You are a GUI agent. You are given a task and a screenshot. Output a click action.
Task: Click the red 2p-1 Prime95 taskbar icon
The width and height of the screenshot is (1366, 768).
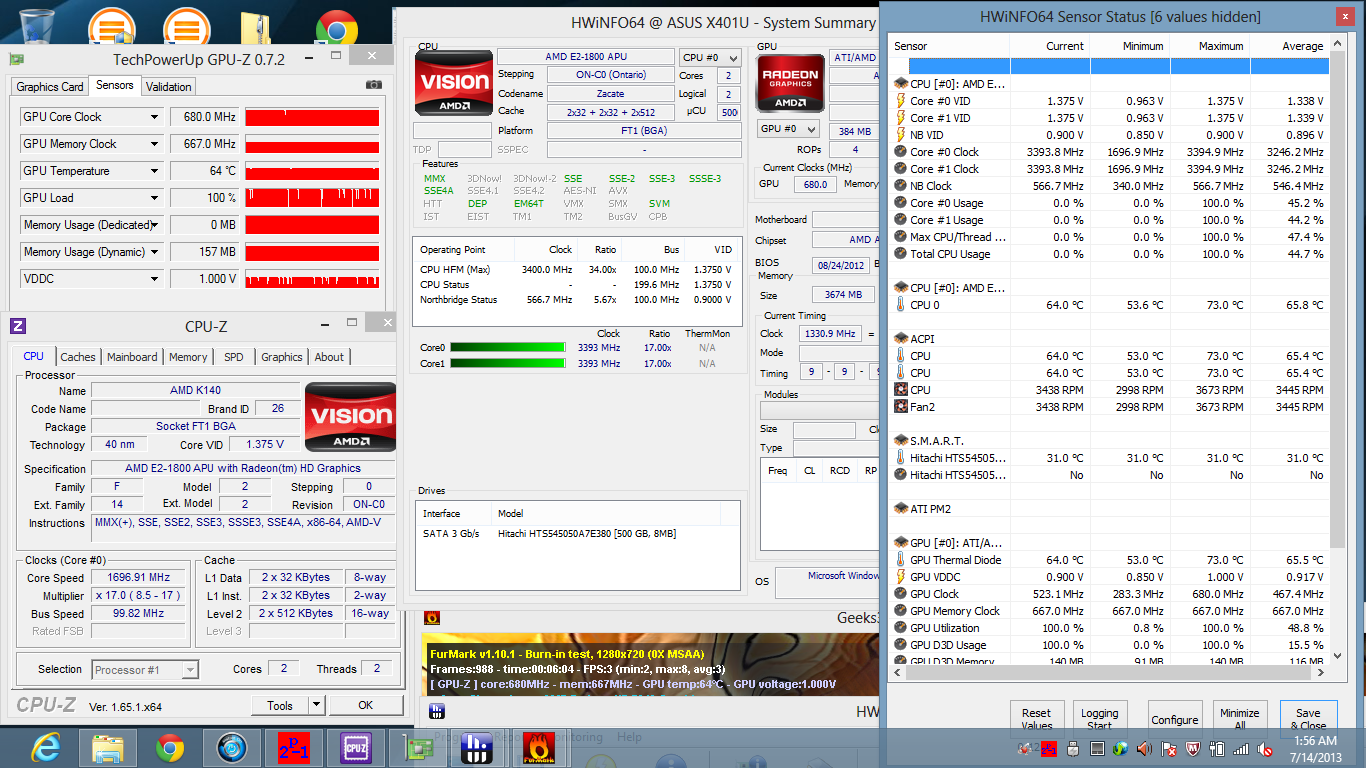(x=294, y=747)
